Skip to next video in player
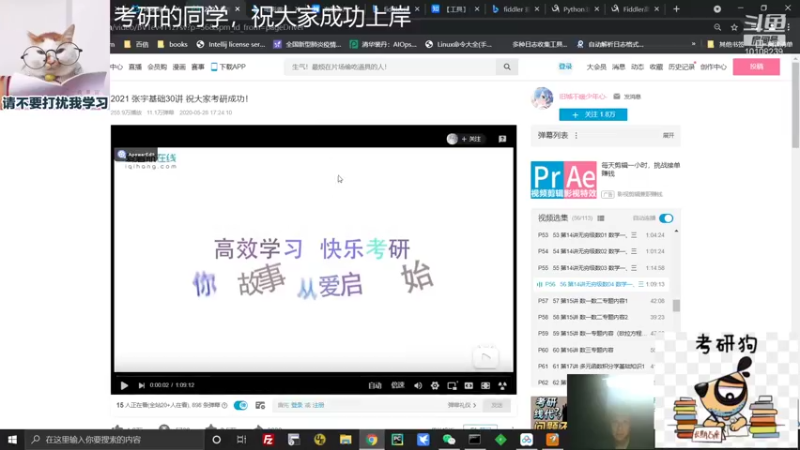The width and height of the screenshot is (800, 450). (141, 386)
